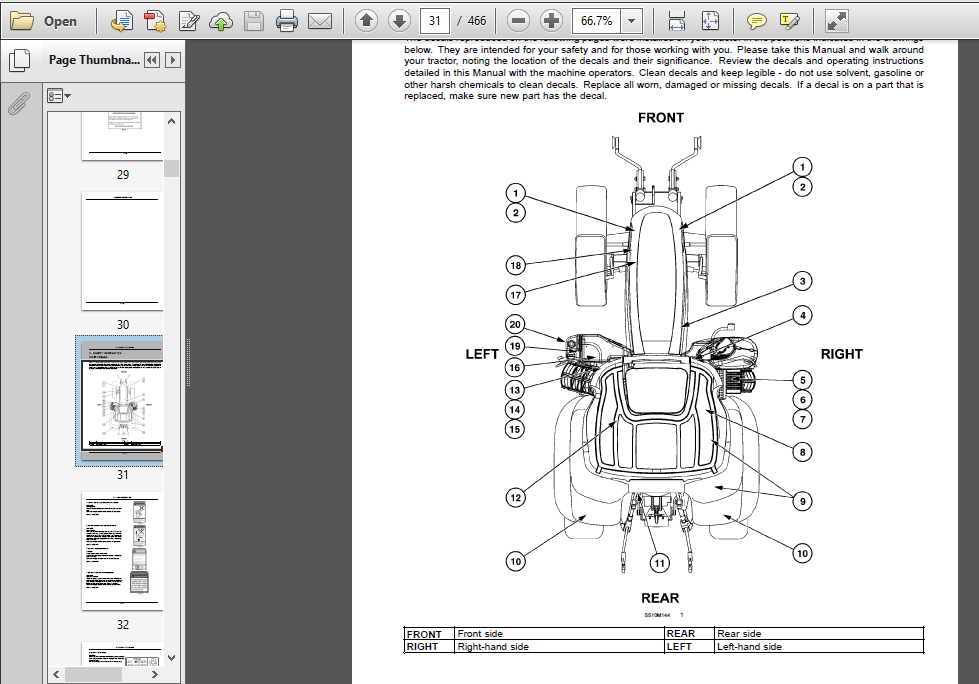This screenshot has height=684, width=979.
Task: Click the zoom percentage field 66.7%
Action: (x=597, y=21)
